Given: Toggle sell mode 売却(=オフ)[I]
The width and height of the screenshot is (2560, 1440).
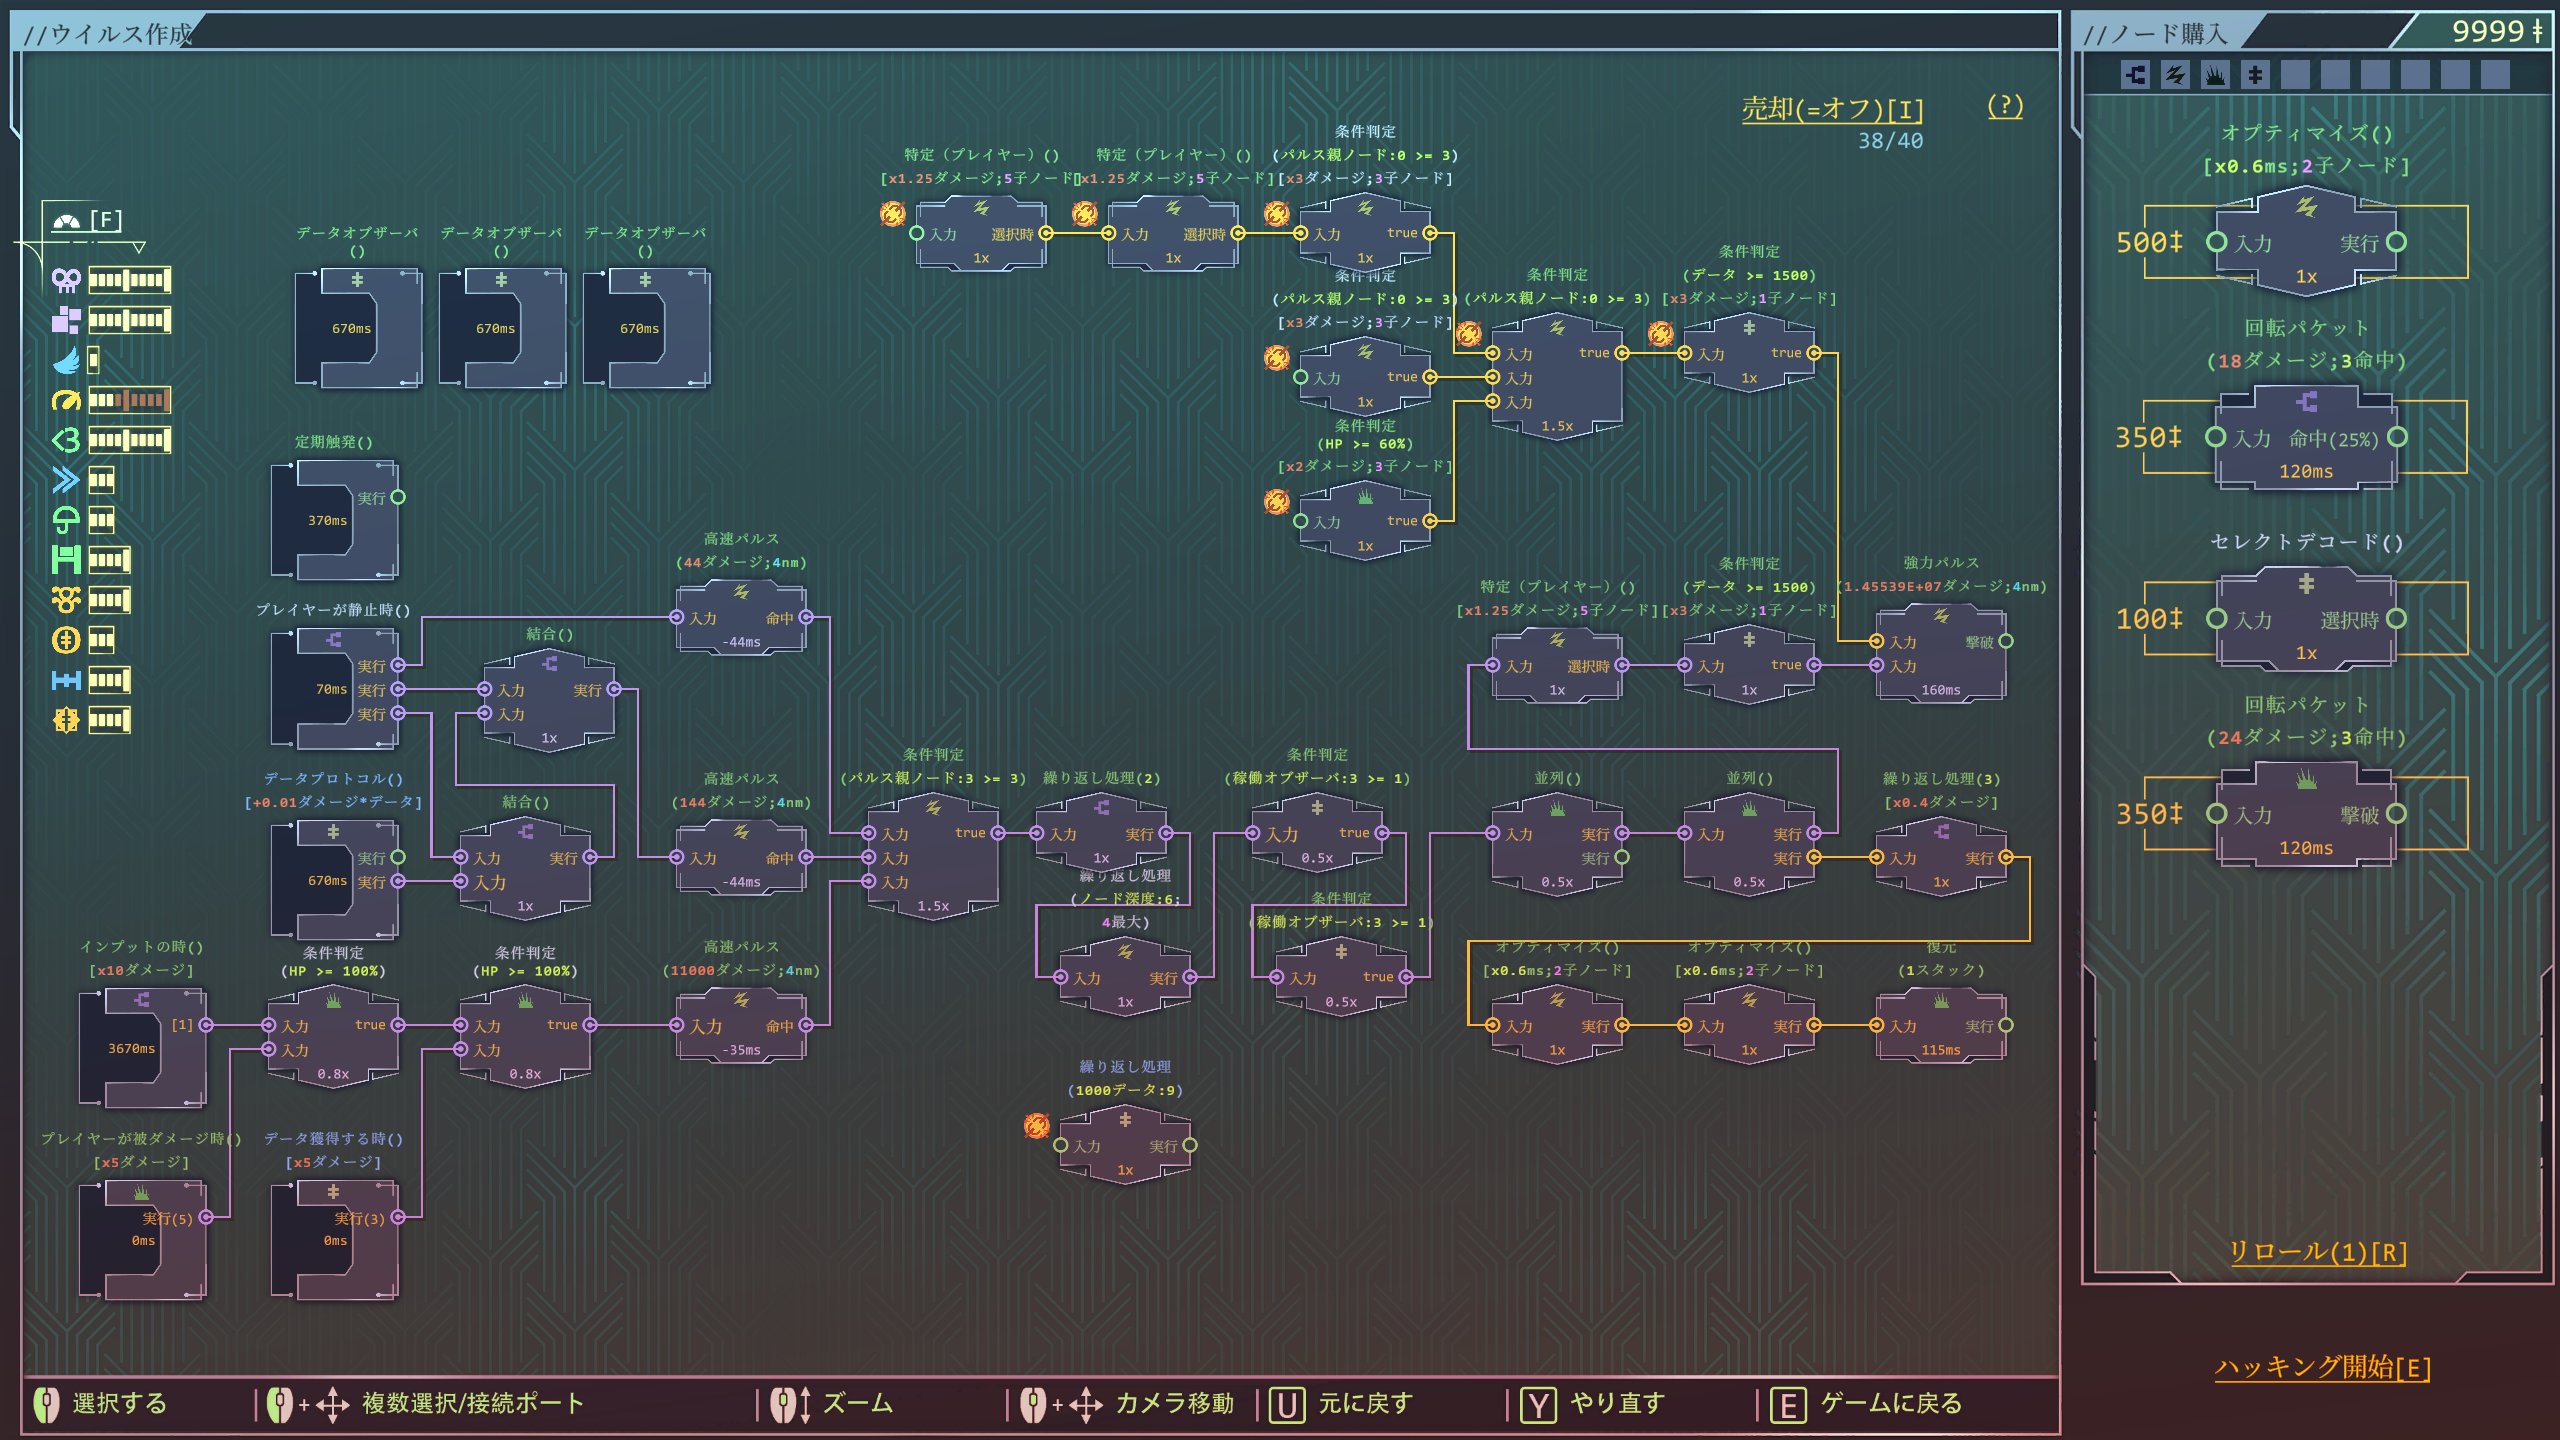Looking at the screenshot, I should [1832, 108].
